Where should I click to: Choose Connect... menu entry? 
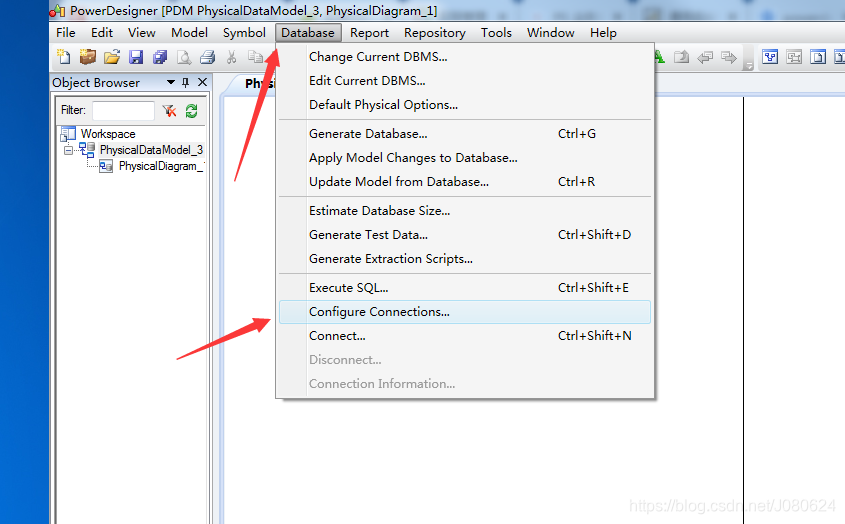pyautogui.click(x=465, y=336)
